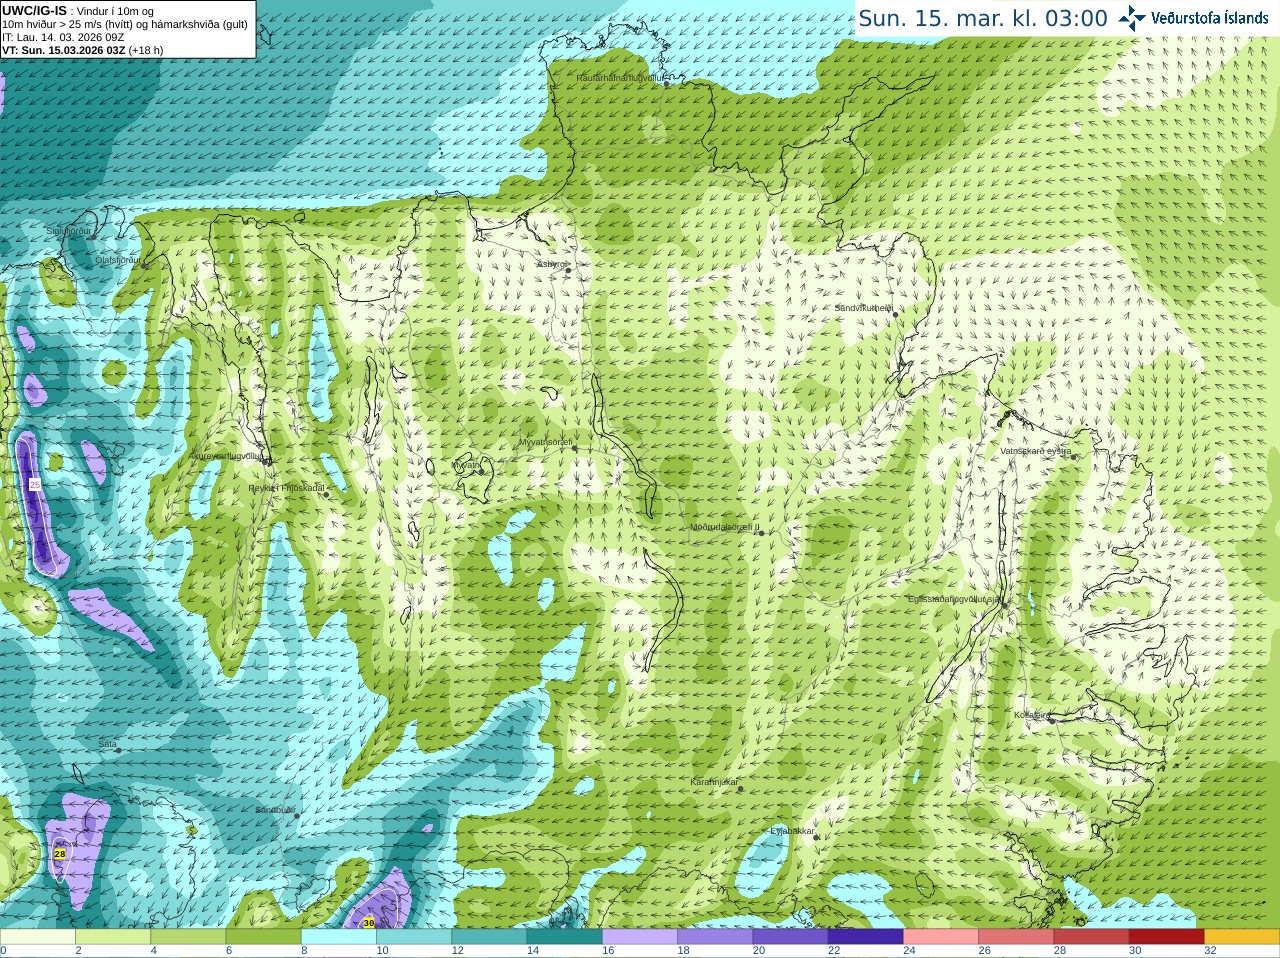Click the Mývatn station label
Viewport: 1280px width, 958px height.
pos(467,465)
